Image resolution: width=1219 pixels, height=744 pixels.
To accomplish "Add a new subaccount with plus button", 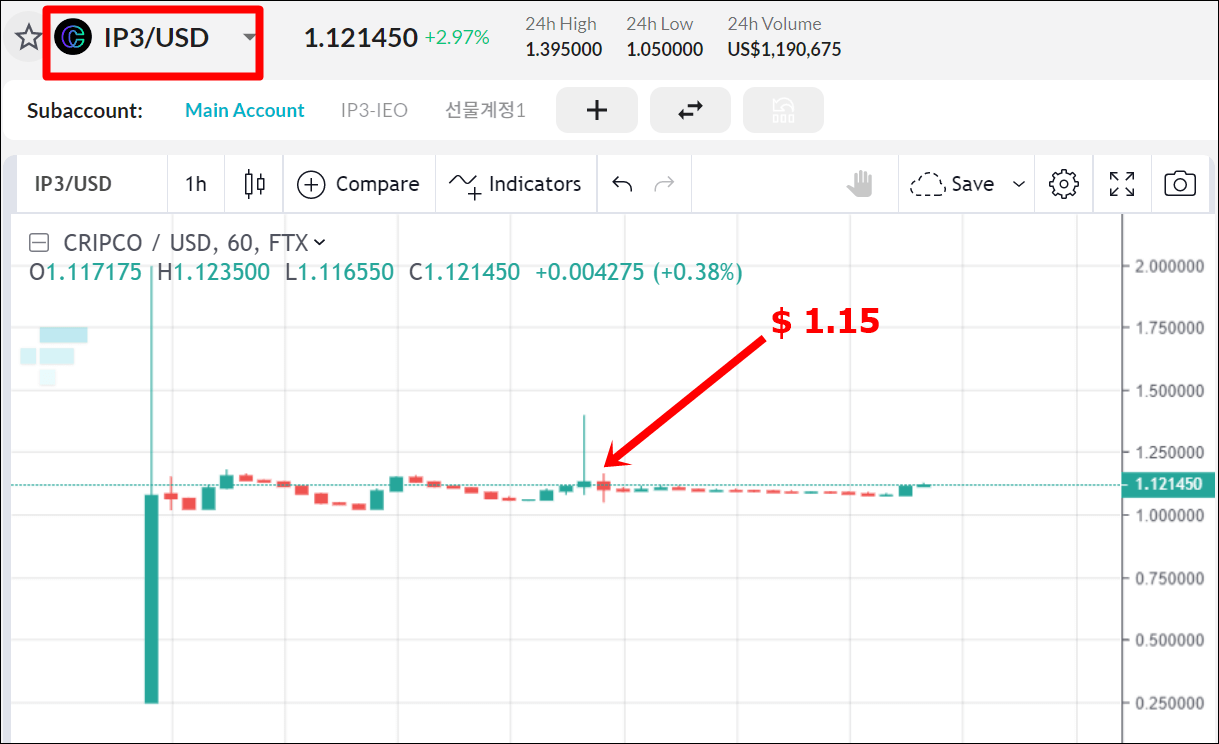I will point(597,110).
